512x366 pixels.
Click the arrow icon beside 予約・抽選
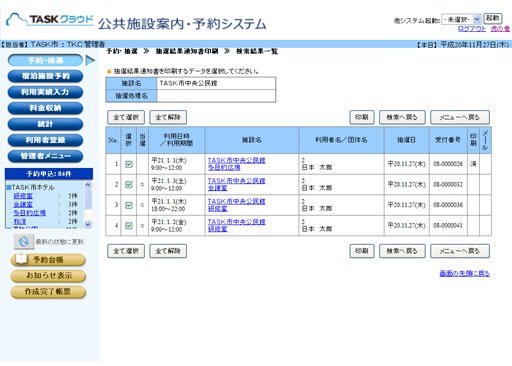pyautogui.click(x=90, y=60)
